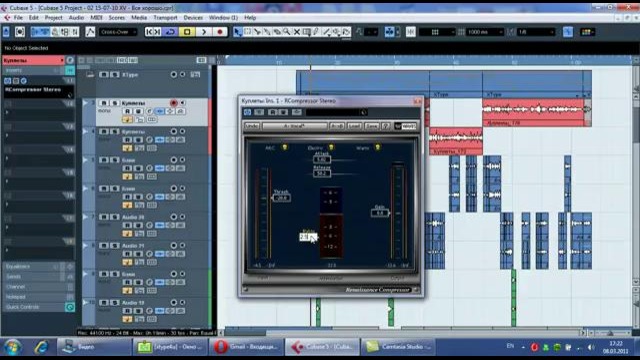Toggle the insert slot power button

pyautogui.click(x=8, y=81)
